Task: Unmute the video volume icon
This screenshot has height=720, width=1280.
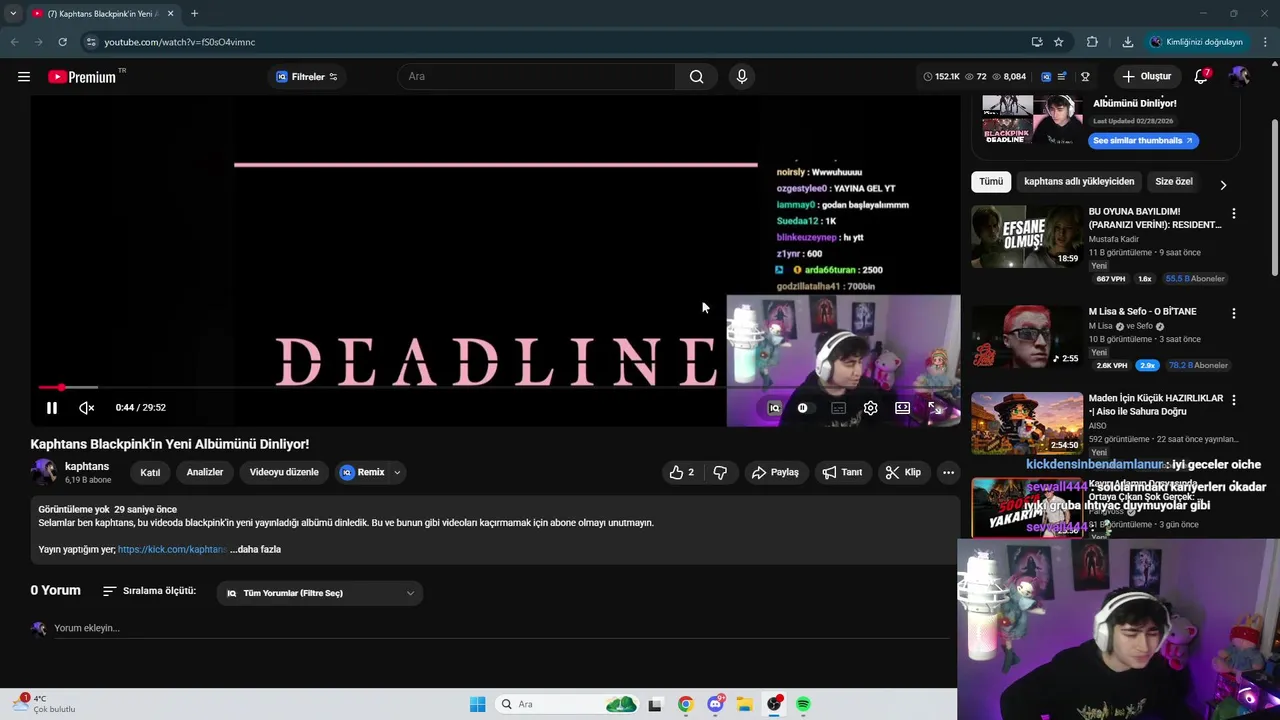Action: click(x=87, y=408)
